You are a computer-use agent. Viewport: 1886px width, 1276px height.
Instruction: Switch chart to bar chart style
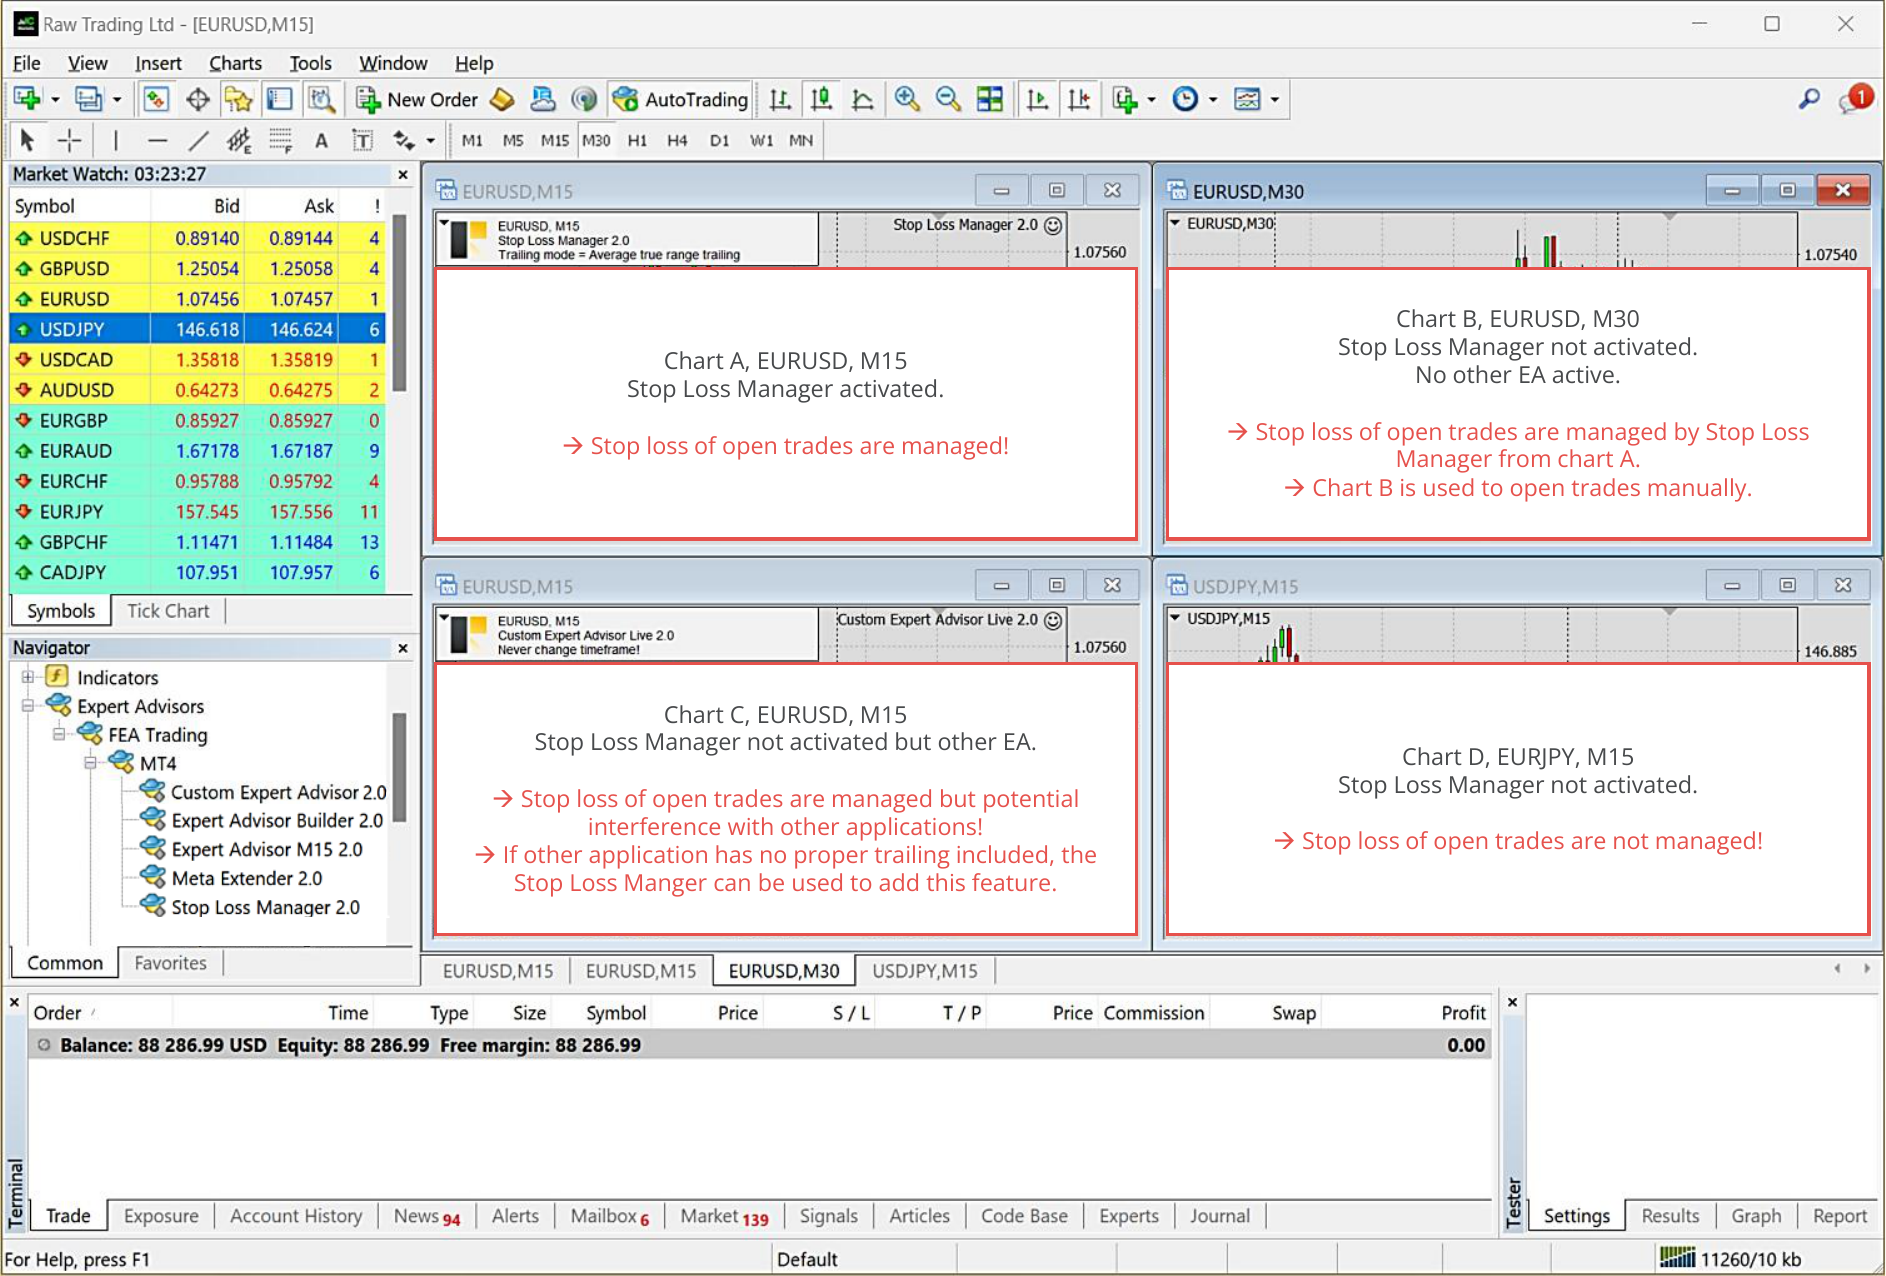pos(780,99)
